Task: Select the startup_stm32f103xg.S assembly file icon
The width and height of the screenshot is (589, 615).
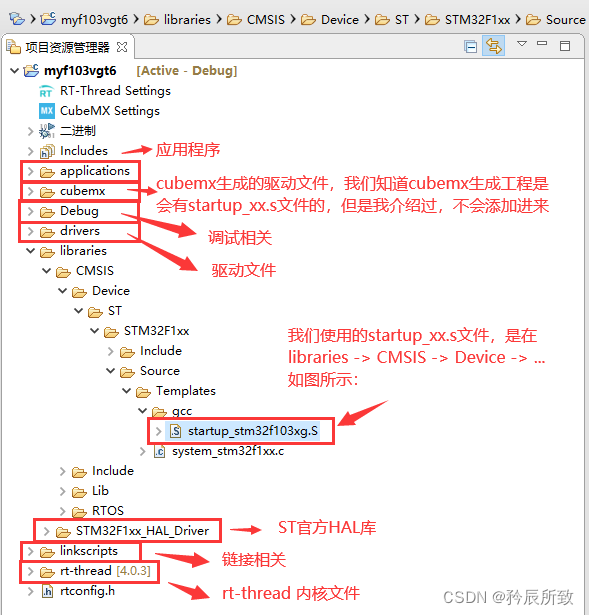Action: pyautogui.click(x=175, y=431)
